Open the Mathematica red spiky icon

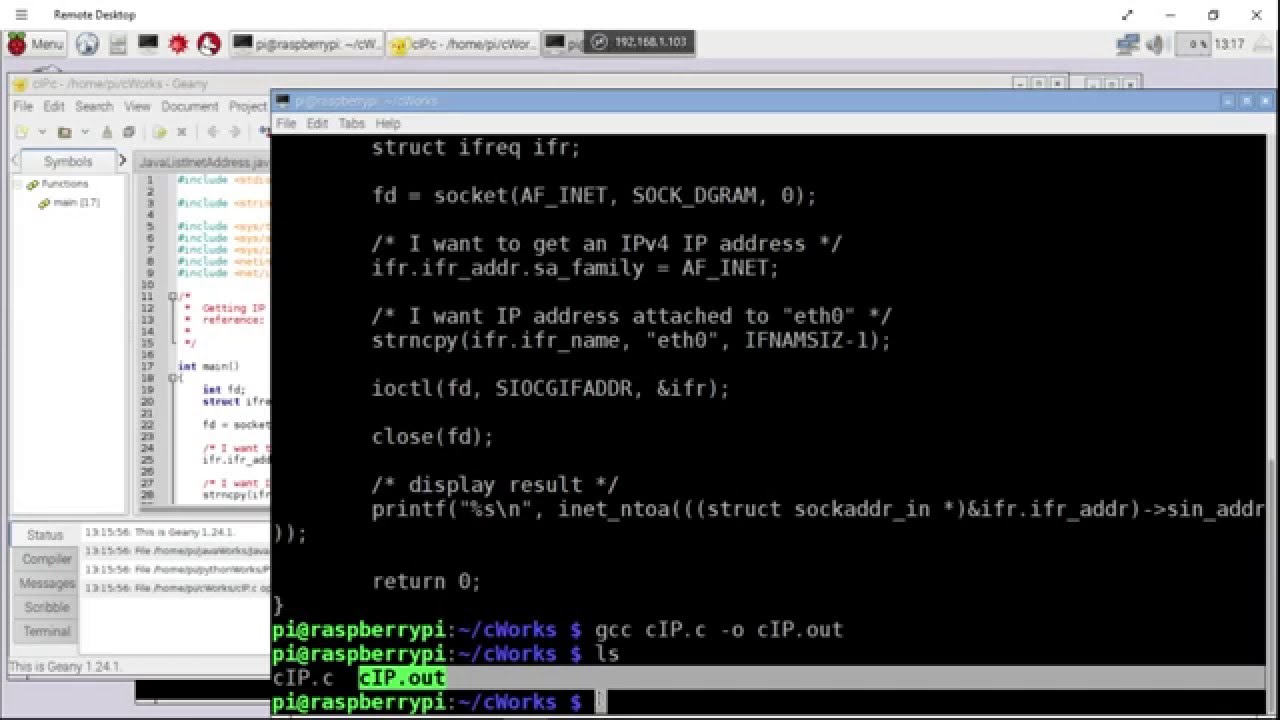click(179, 44)
